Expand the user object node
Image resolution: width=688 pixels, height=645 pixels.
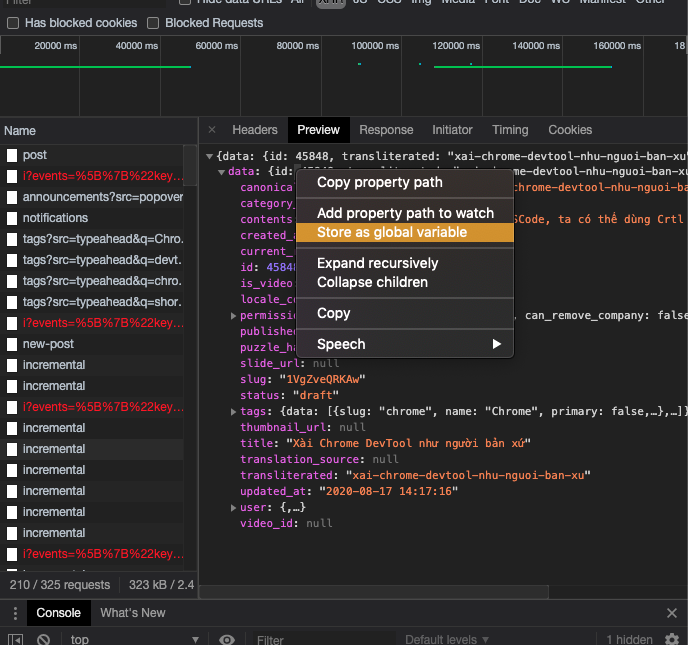click(233, 508)
